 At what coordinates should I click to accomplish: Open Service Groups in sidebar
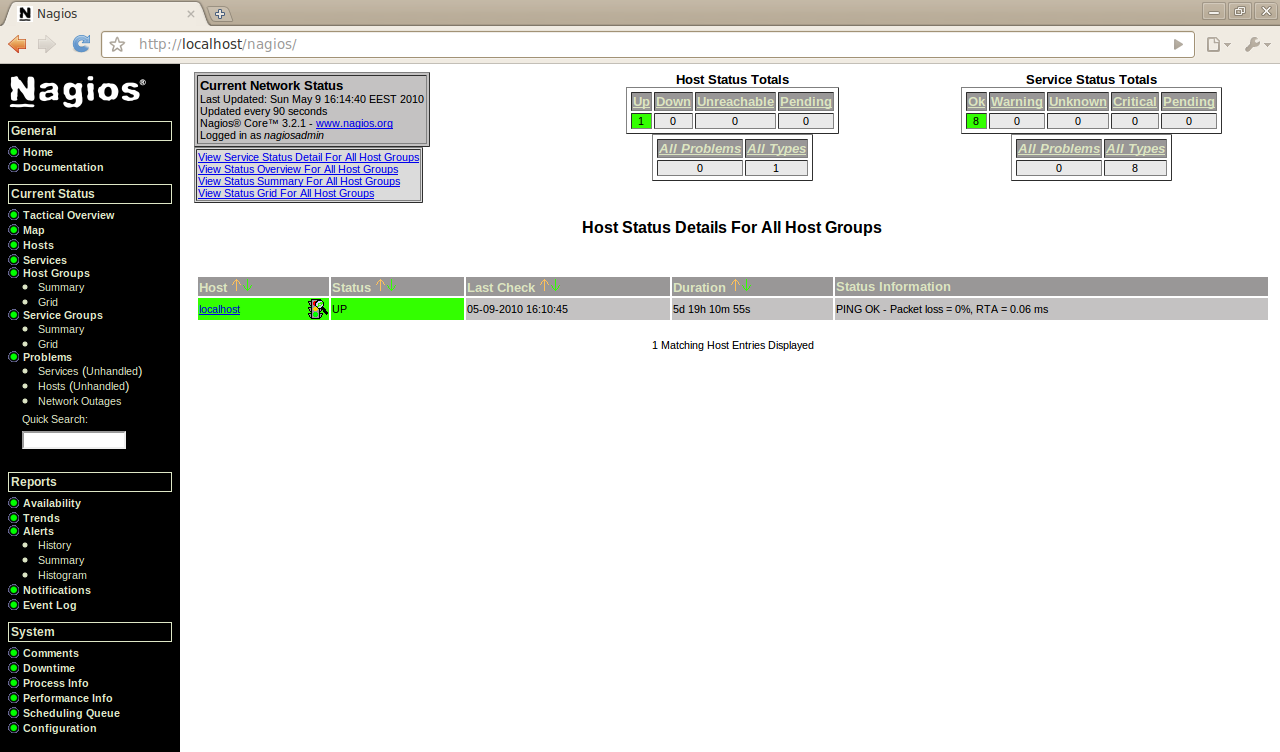pos(63,315)
